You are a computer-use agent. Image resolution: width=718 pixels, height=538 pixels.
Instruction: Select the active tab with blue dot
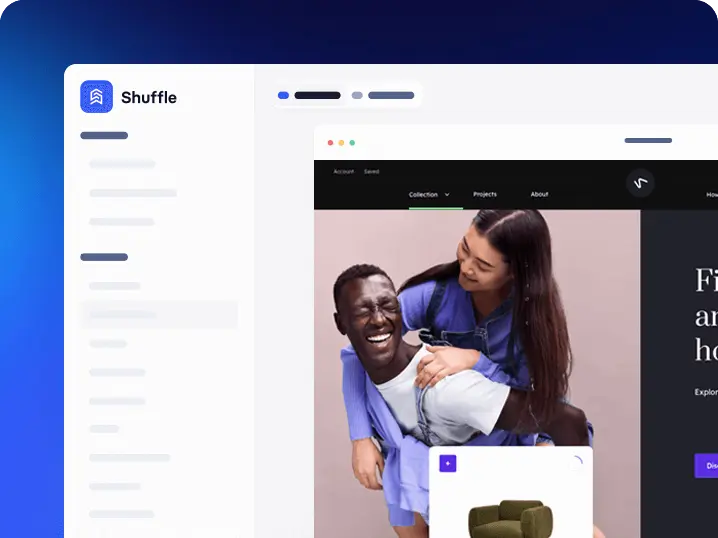point(310,96)
